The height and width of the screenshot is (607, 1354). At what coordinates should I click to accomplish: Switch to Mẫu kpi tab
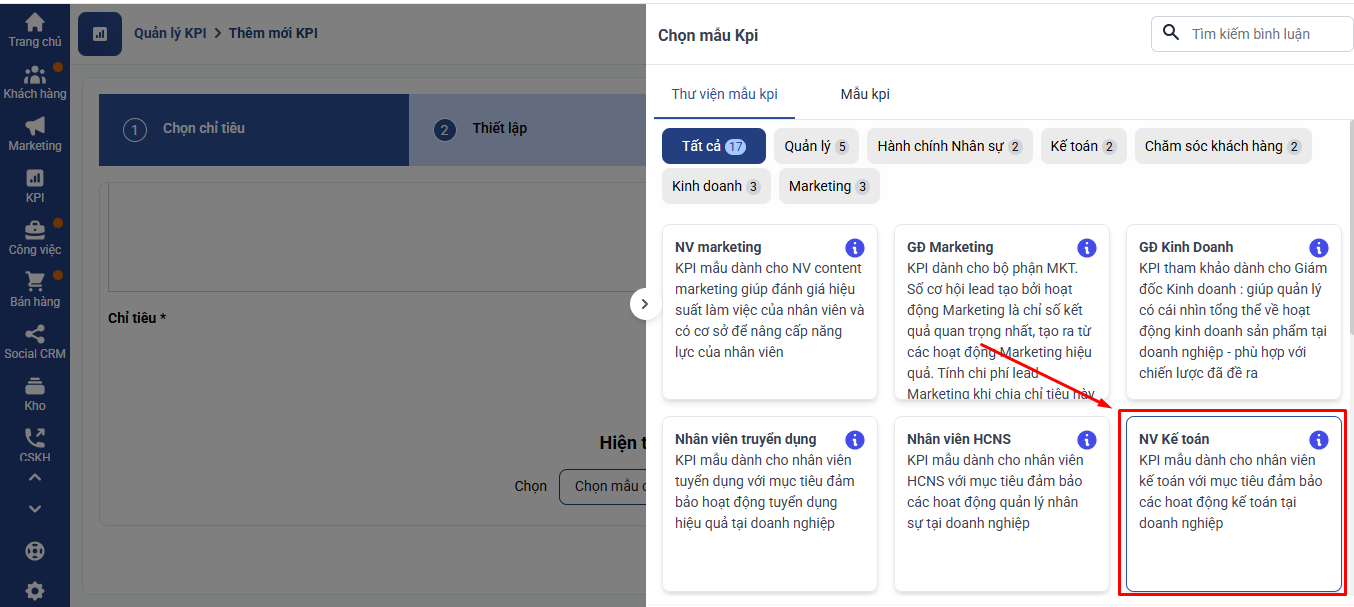864,94
